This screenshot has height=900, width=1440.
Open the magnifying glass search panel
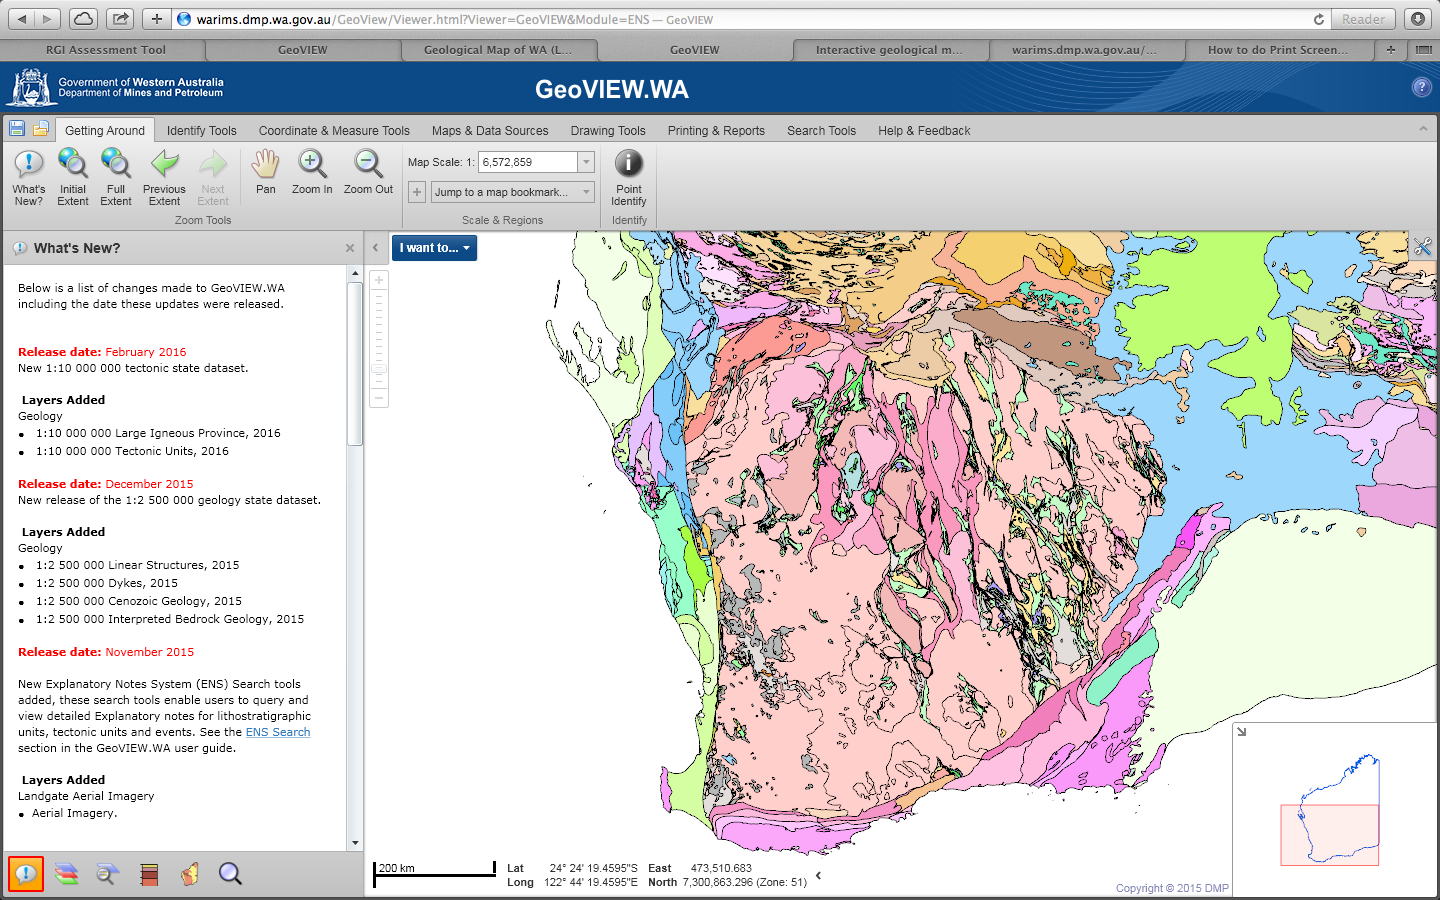[230, 874]
